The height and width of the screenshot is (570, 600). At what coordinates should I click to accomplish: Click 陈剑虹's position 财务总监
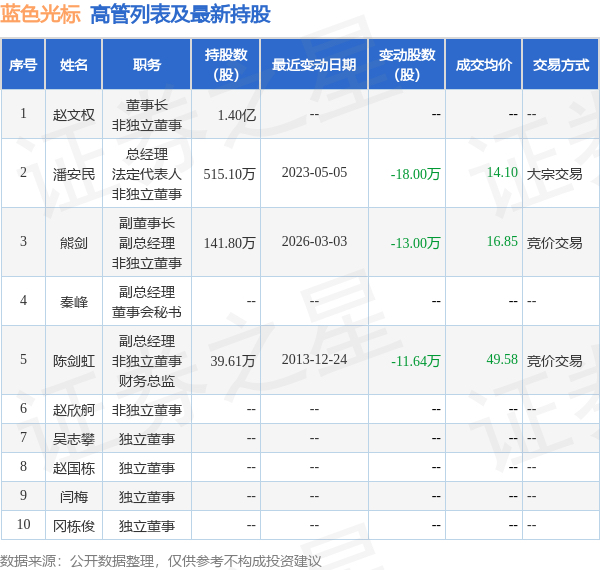point(147,381)
